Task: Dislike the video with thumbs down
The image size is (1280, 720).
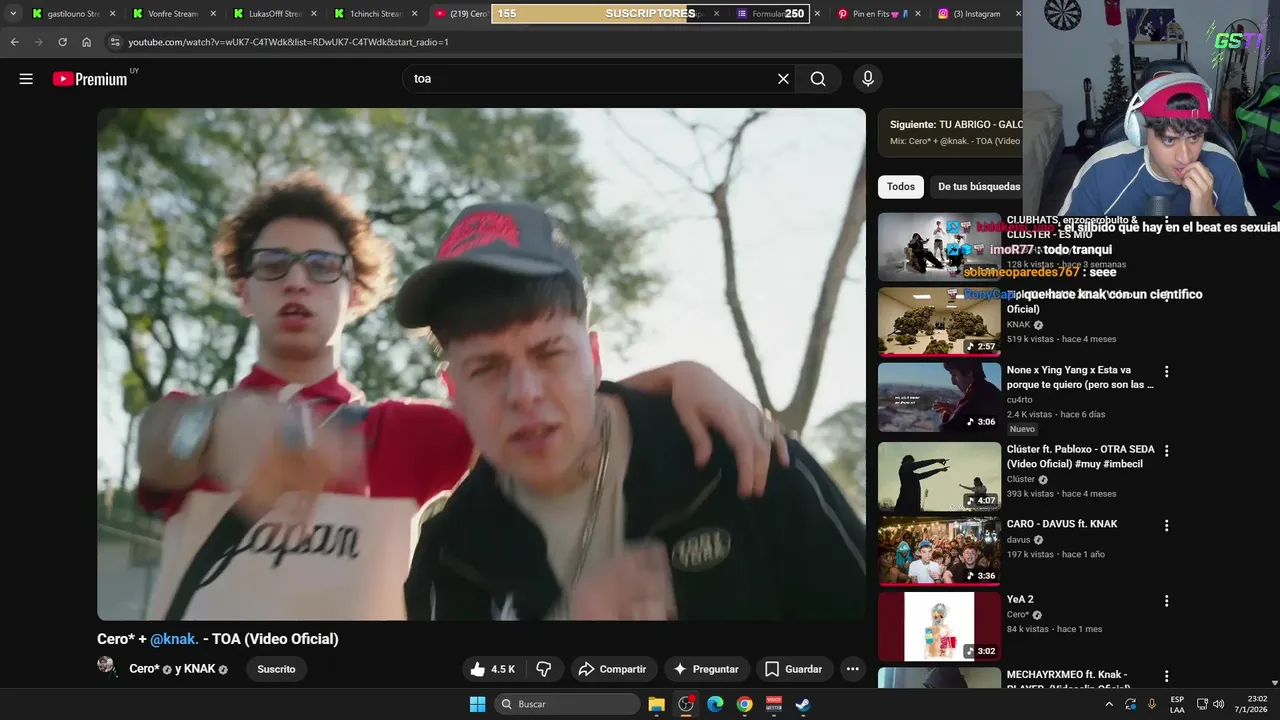Action: (544, 669)
